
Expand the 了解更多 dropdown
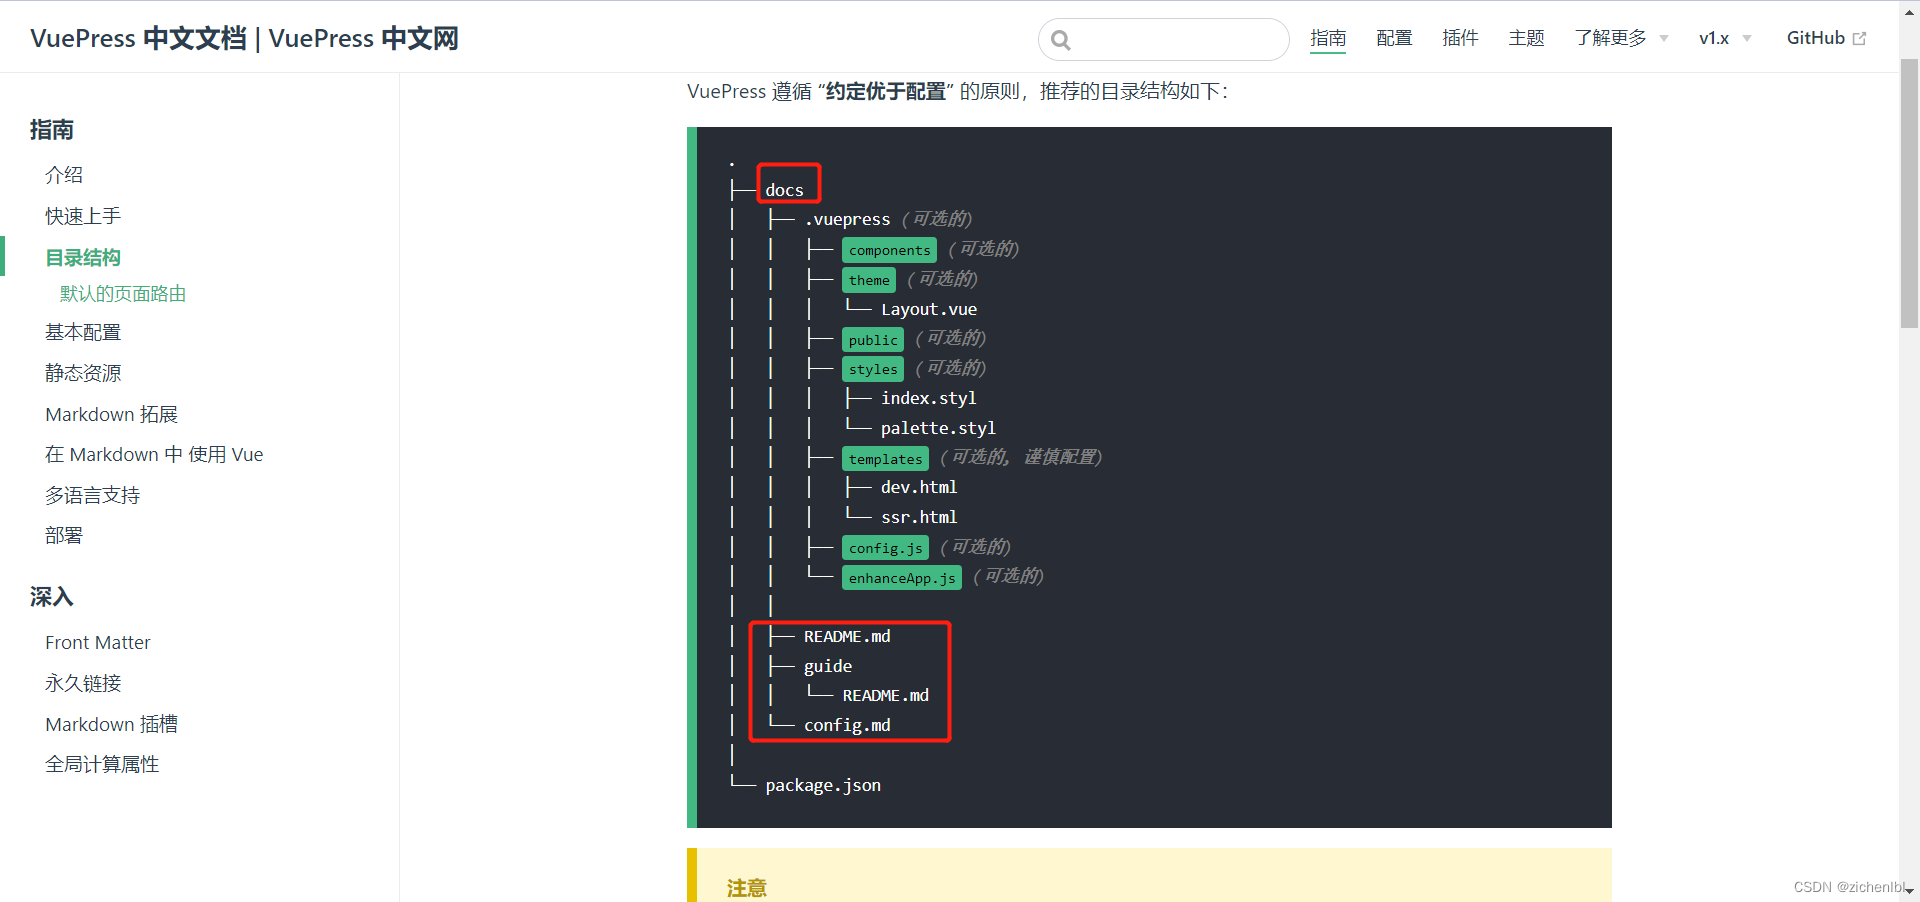(1621, 38)
